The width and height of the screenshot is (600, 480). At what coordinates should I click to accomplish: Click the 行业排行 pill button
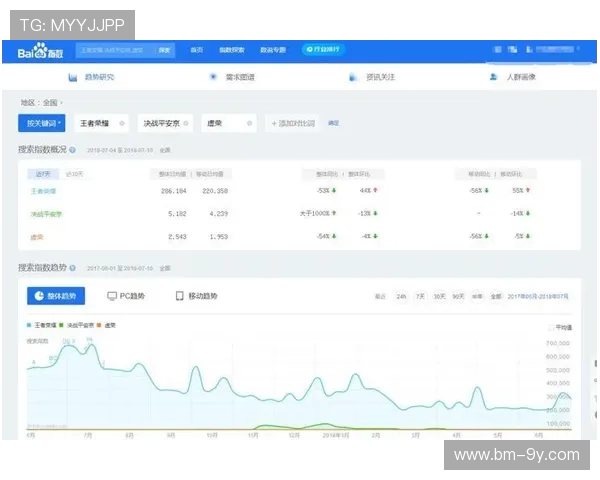(323, 49)
